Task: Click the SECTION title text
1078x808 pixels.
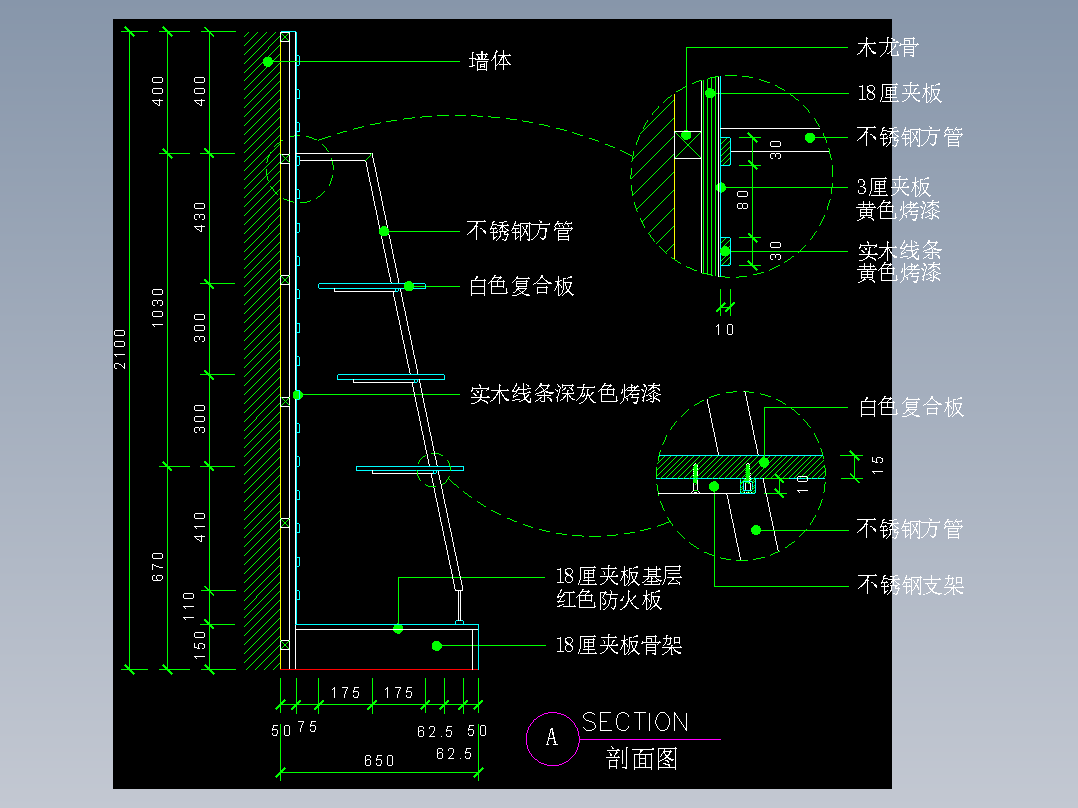Action: (x=635, y=722)
